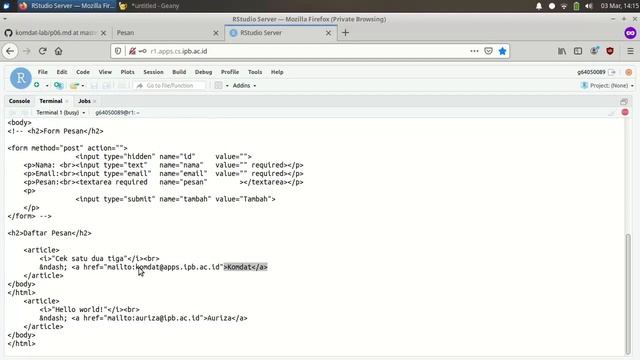Image resolution: width=640 pixels, height=360 pixels.
Task: Click the red uBlock shield extension icon
Action: tap(610, 51)
